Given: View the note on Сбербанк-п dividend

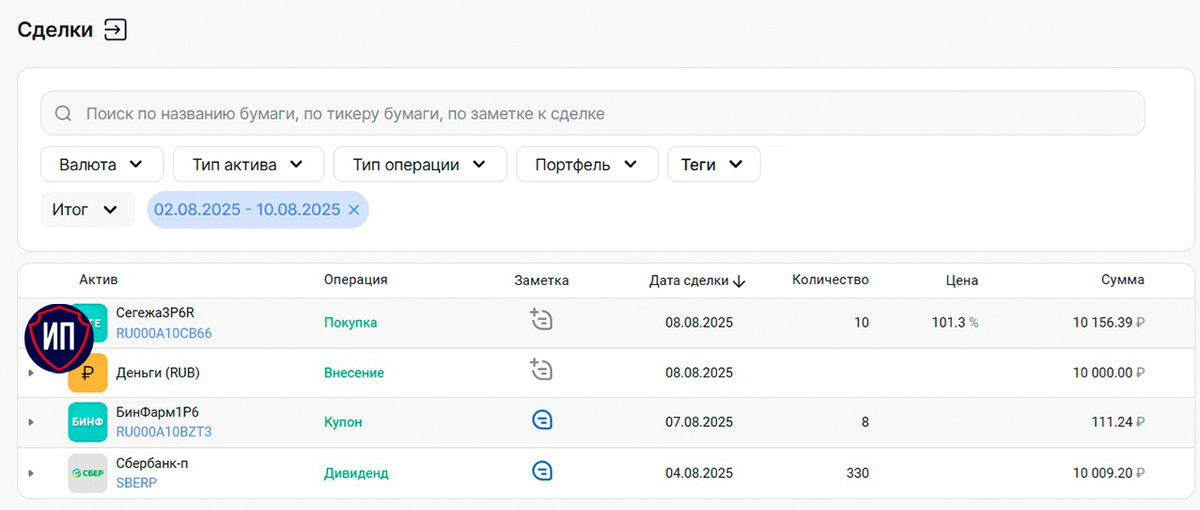Looking at the screenshot, I should [541, 471].
